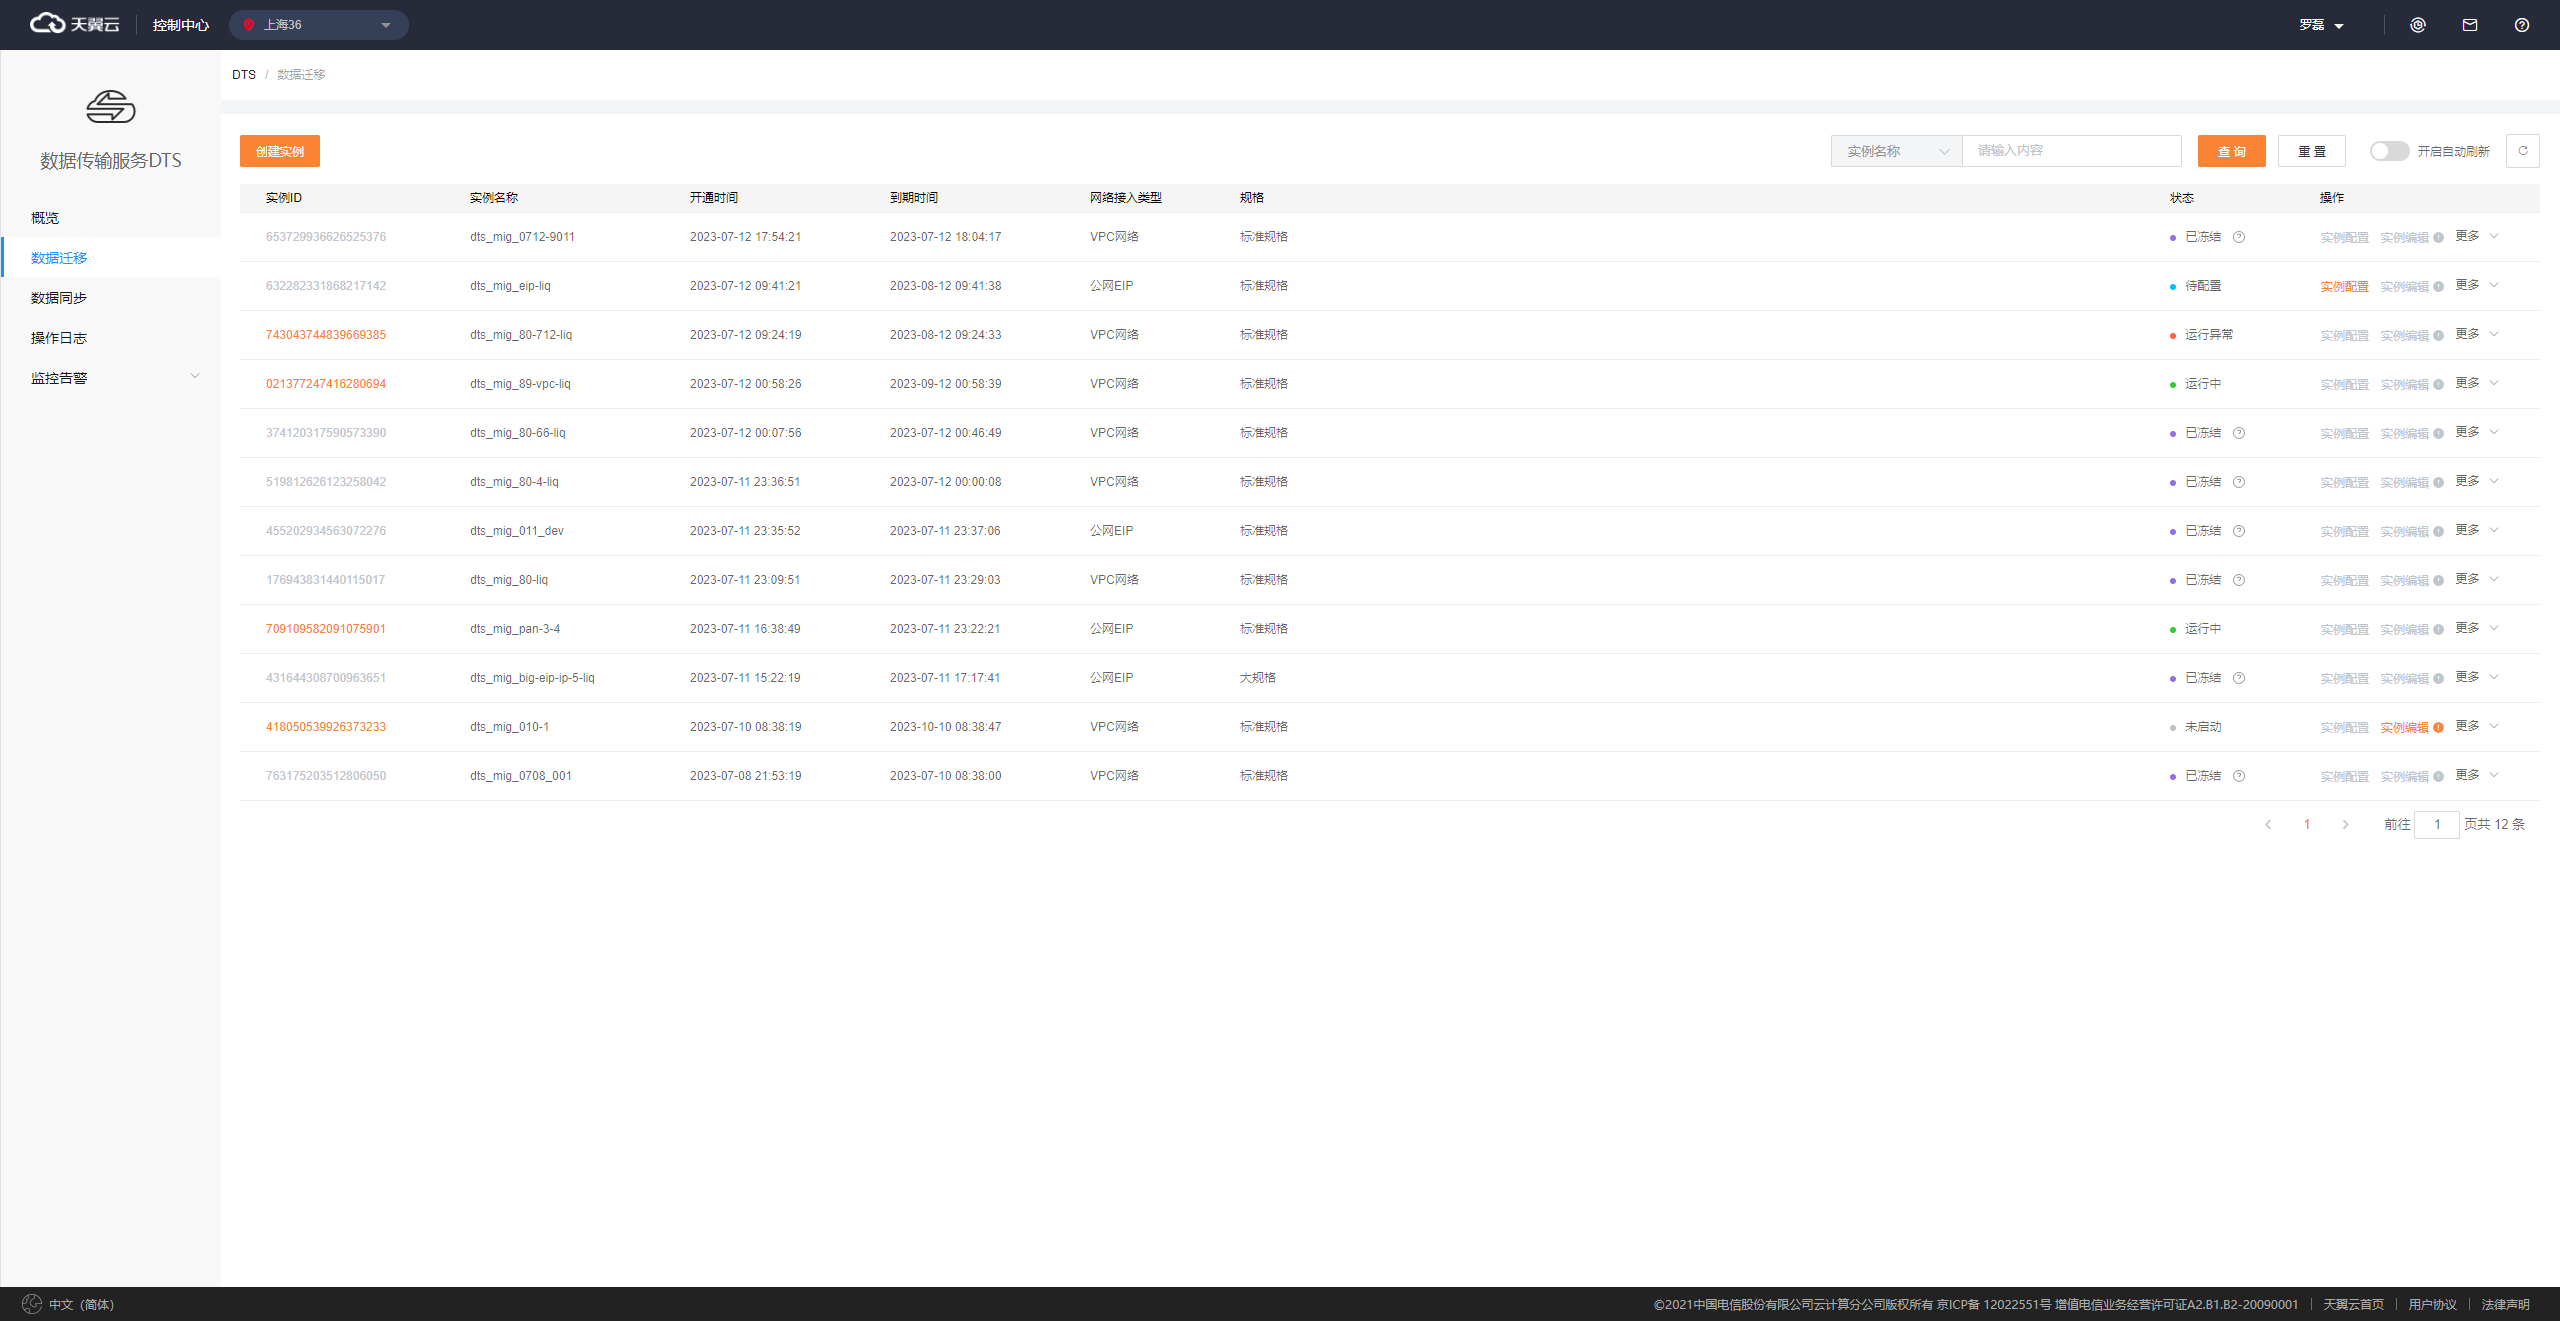Screen dimensions: 2560x1321
Task: Click the orange warning icon beside 实例编辑 for dts_mig_010-1
Action: pos(2438,727)
